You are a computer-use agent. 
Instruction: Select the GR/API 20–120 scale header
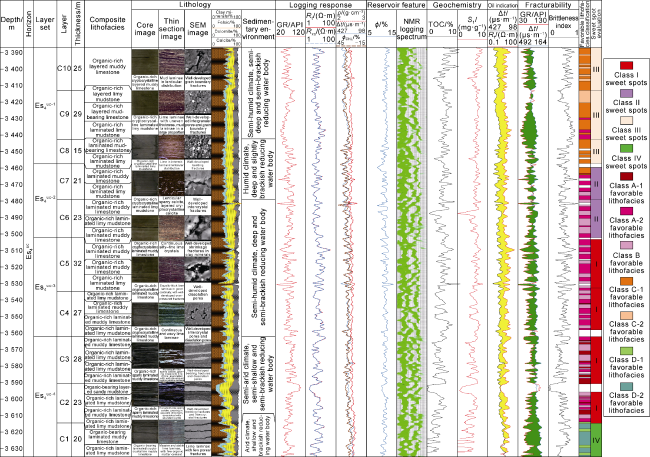click(290, 28)
